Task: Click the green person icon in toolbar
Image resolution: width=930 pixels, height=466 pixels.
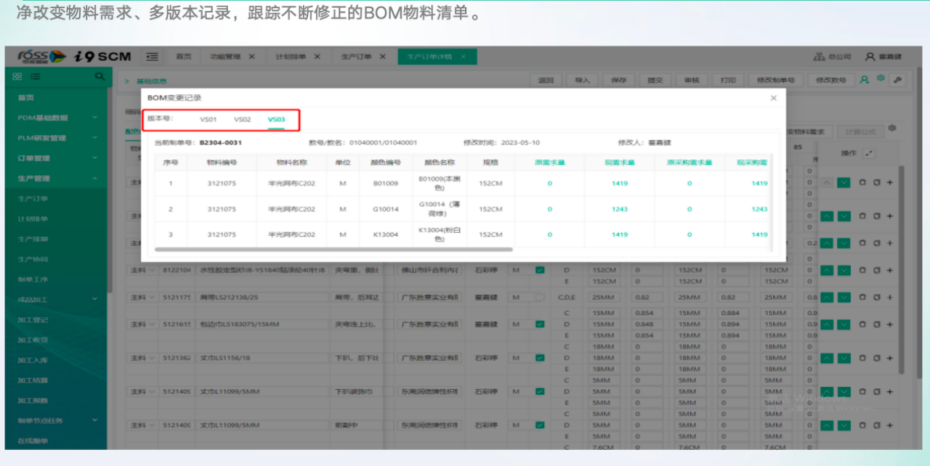Action: tap(864, 79)
